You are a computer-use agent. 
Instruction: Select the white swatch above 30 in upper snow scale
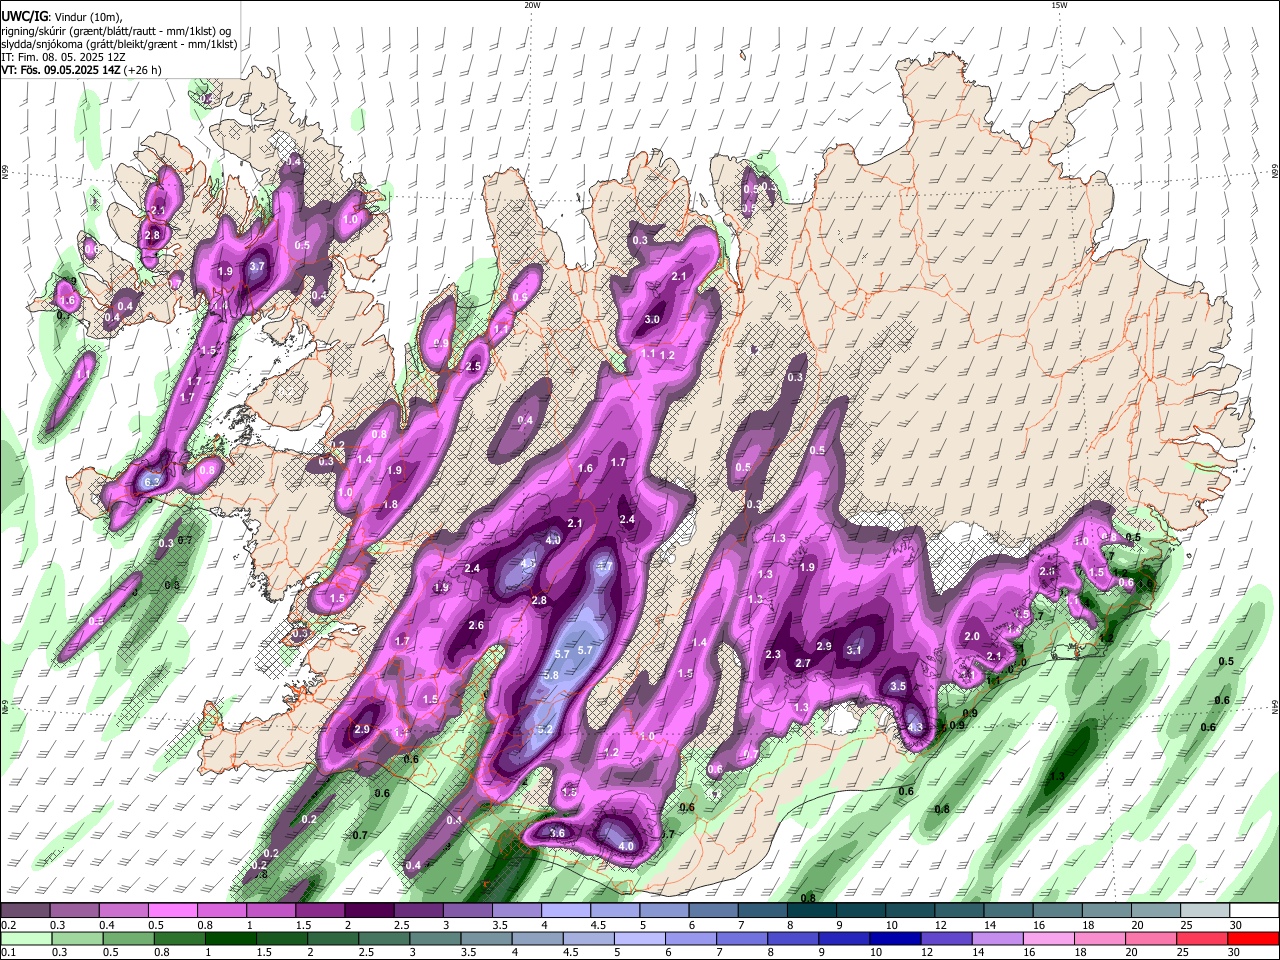(1254, 910)
